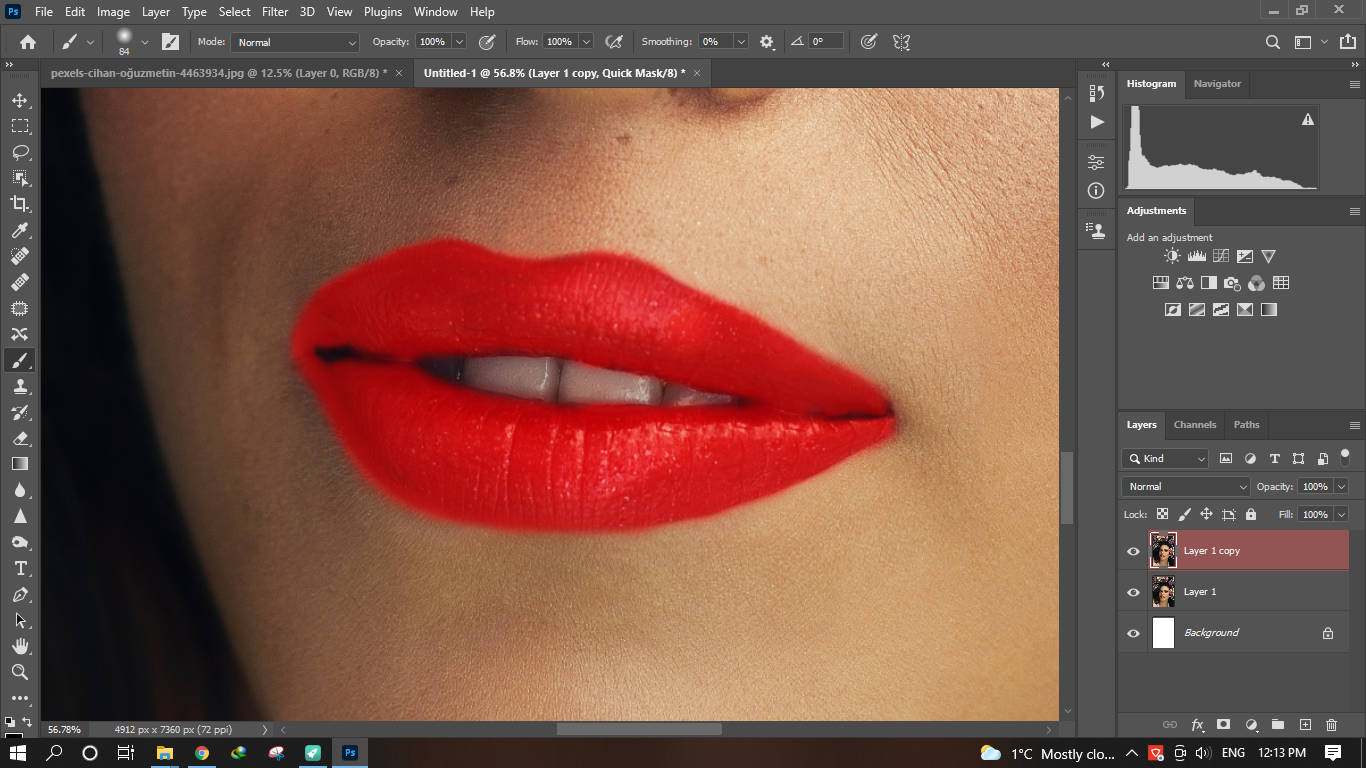
Task: Open layer blend mode Normal dropdown
Action: coord(1186,486)
